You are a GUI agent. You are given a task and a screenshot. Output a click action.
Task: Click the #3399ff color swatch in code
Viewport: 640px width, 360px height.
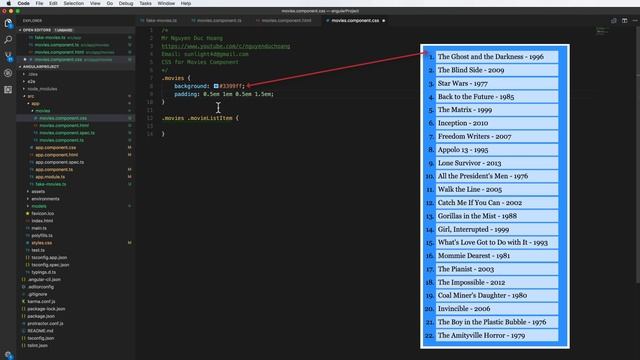coord(216,86)
